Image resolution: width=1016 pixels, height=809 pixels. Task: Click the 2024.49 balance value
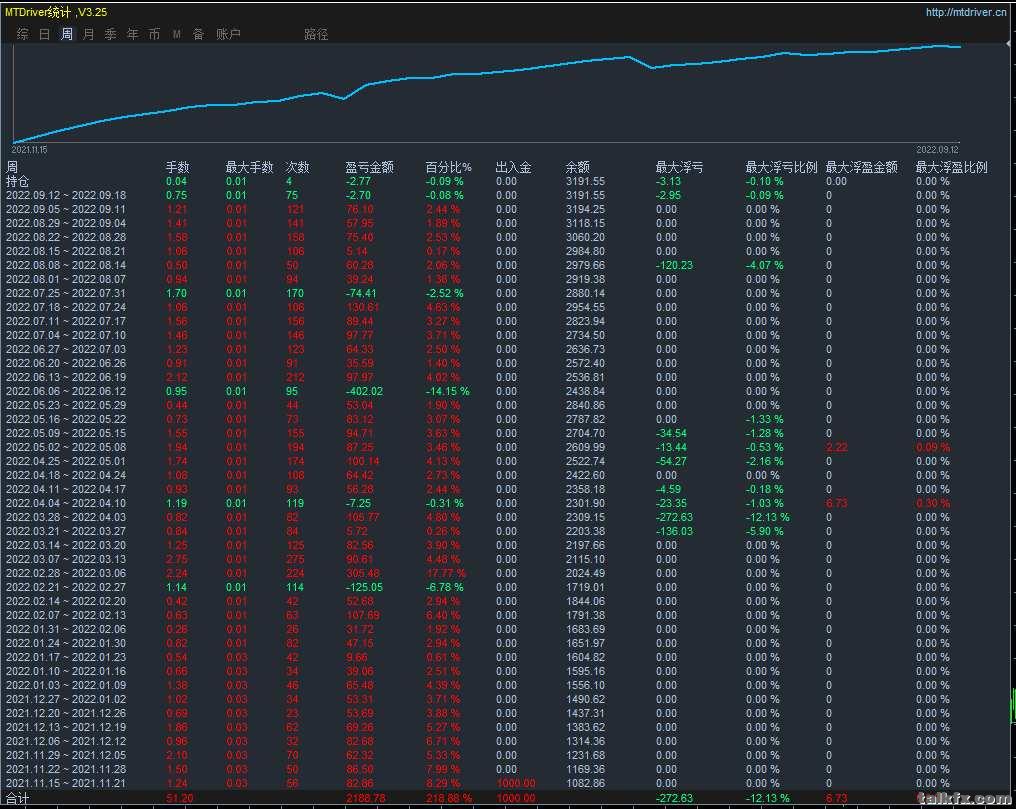[x=585, y=573]
